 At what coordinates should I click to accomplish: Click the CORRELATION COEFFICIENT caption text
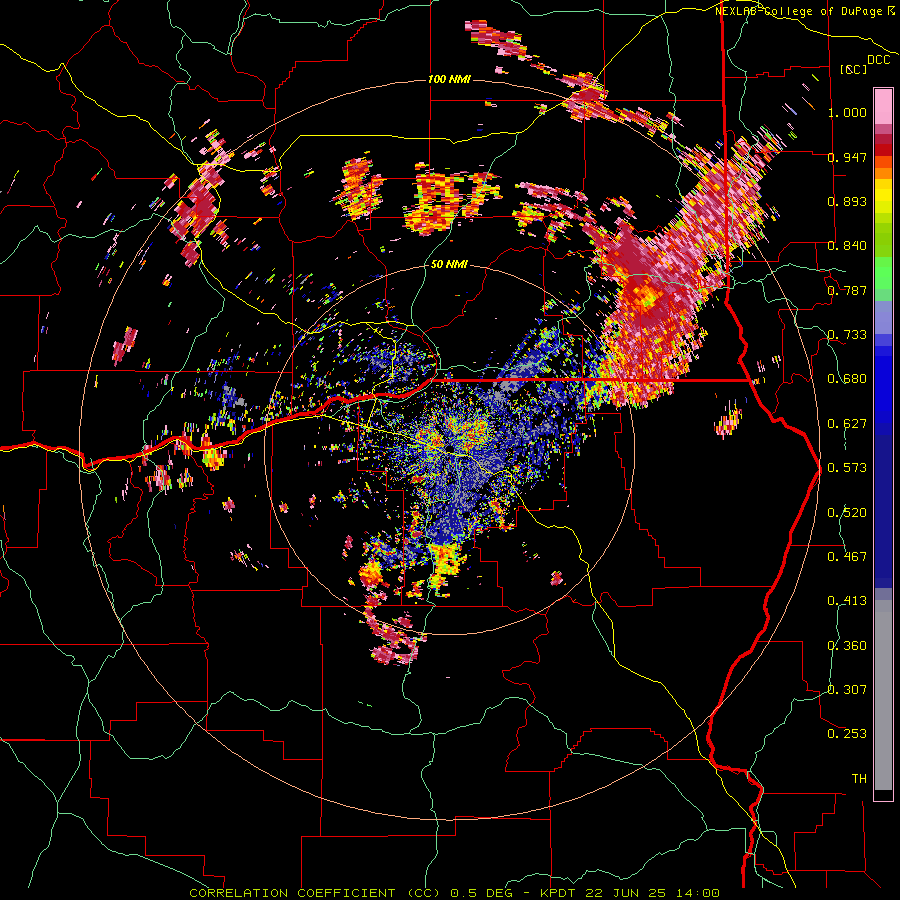coord(292,893)
